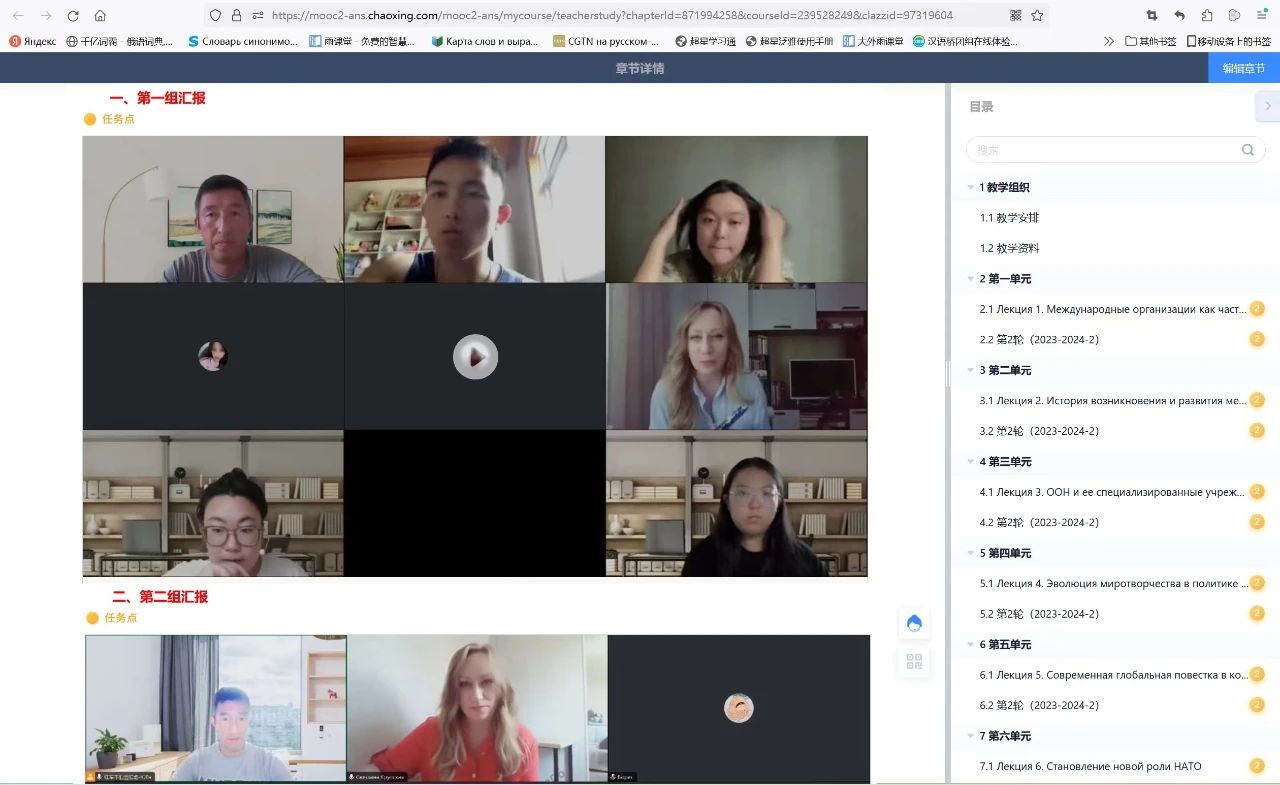Click the browser reload button
The image size is (1280, 785).
pos(73,16)
